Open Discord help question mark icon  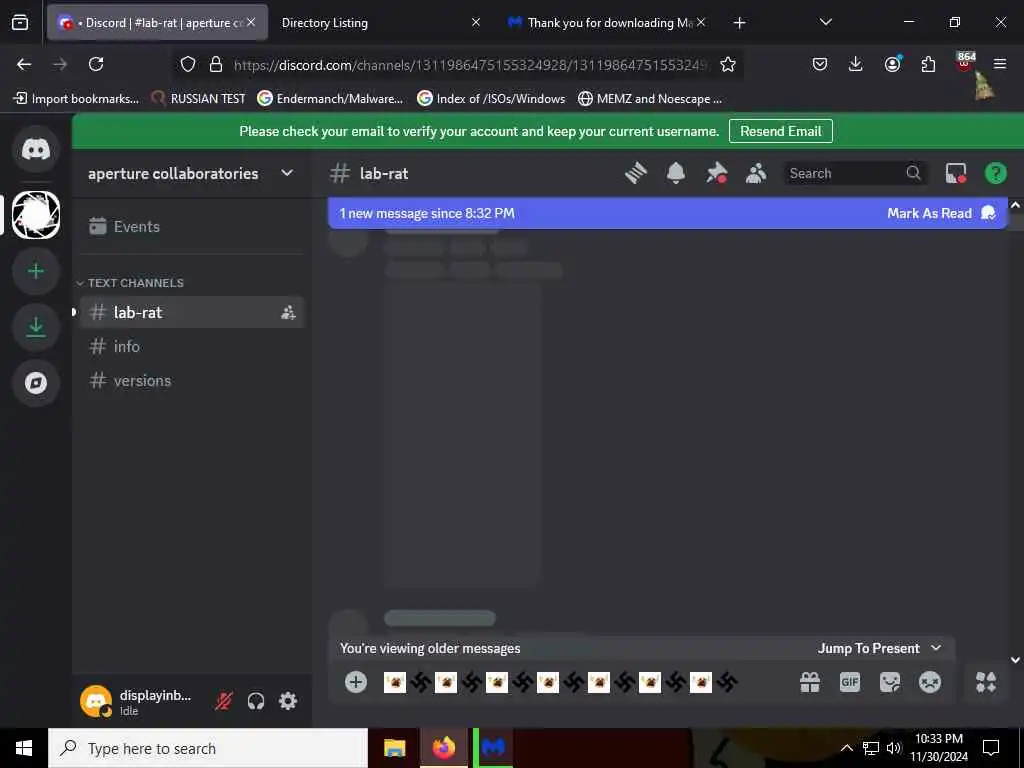(x=995, y=173)
